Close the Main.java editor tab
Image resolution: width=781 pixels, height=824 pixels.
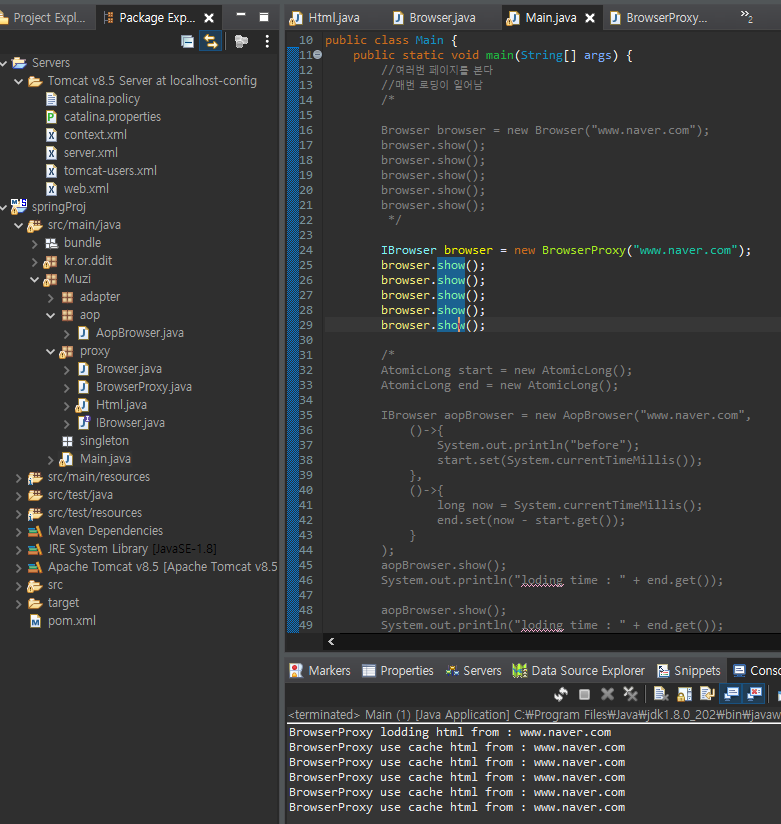(590, 18)
